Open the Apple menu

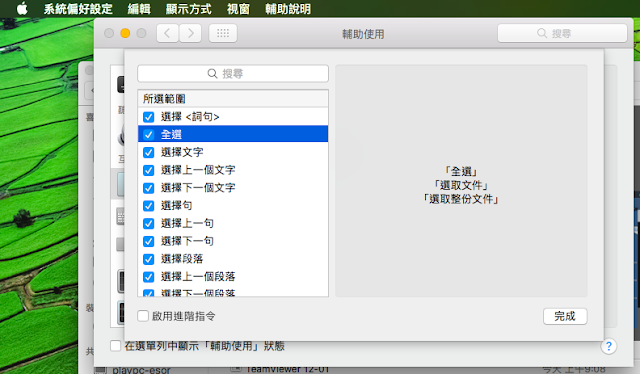22,8
